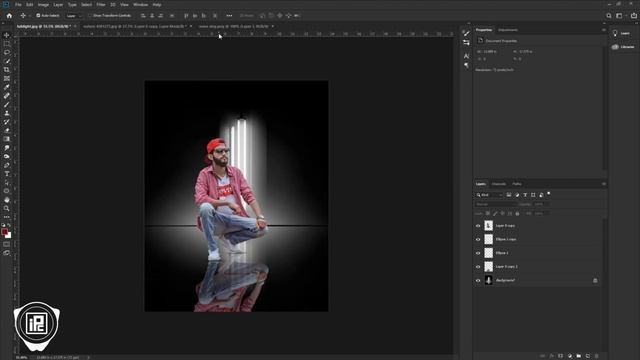Click the Layer 0 copy layer thumbnail
Screen dimensions: 640x360
pyautogui.click(x=489, y=226)
